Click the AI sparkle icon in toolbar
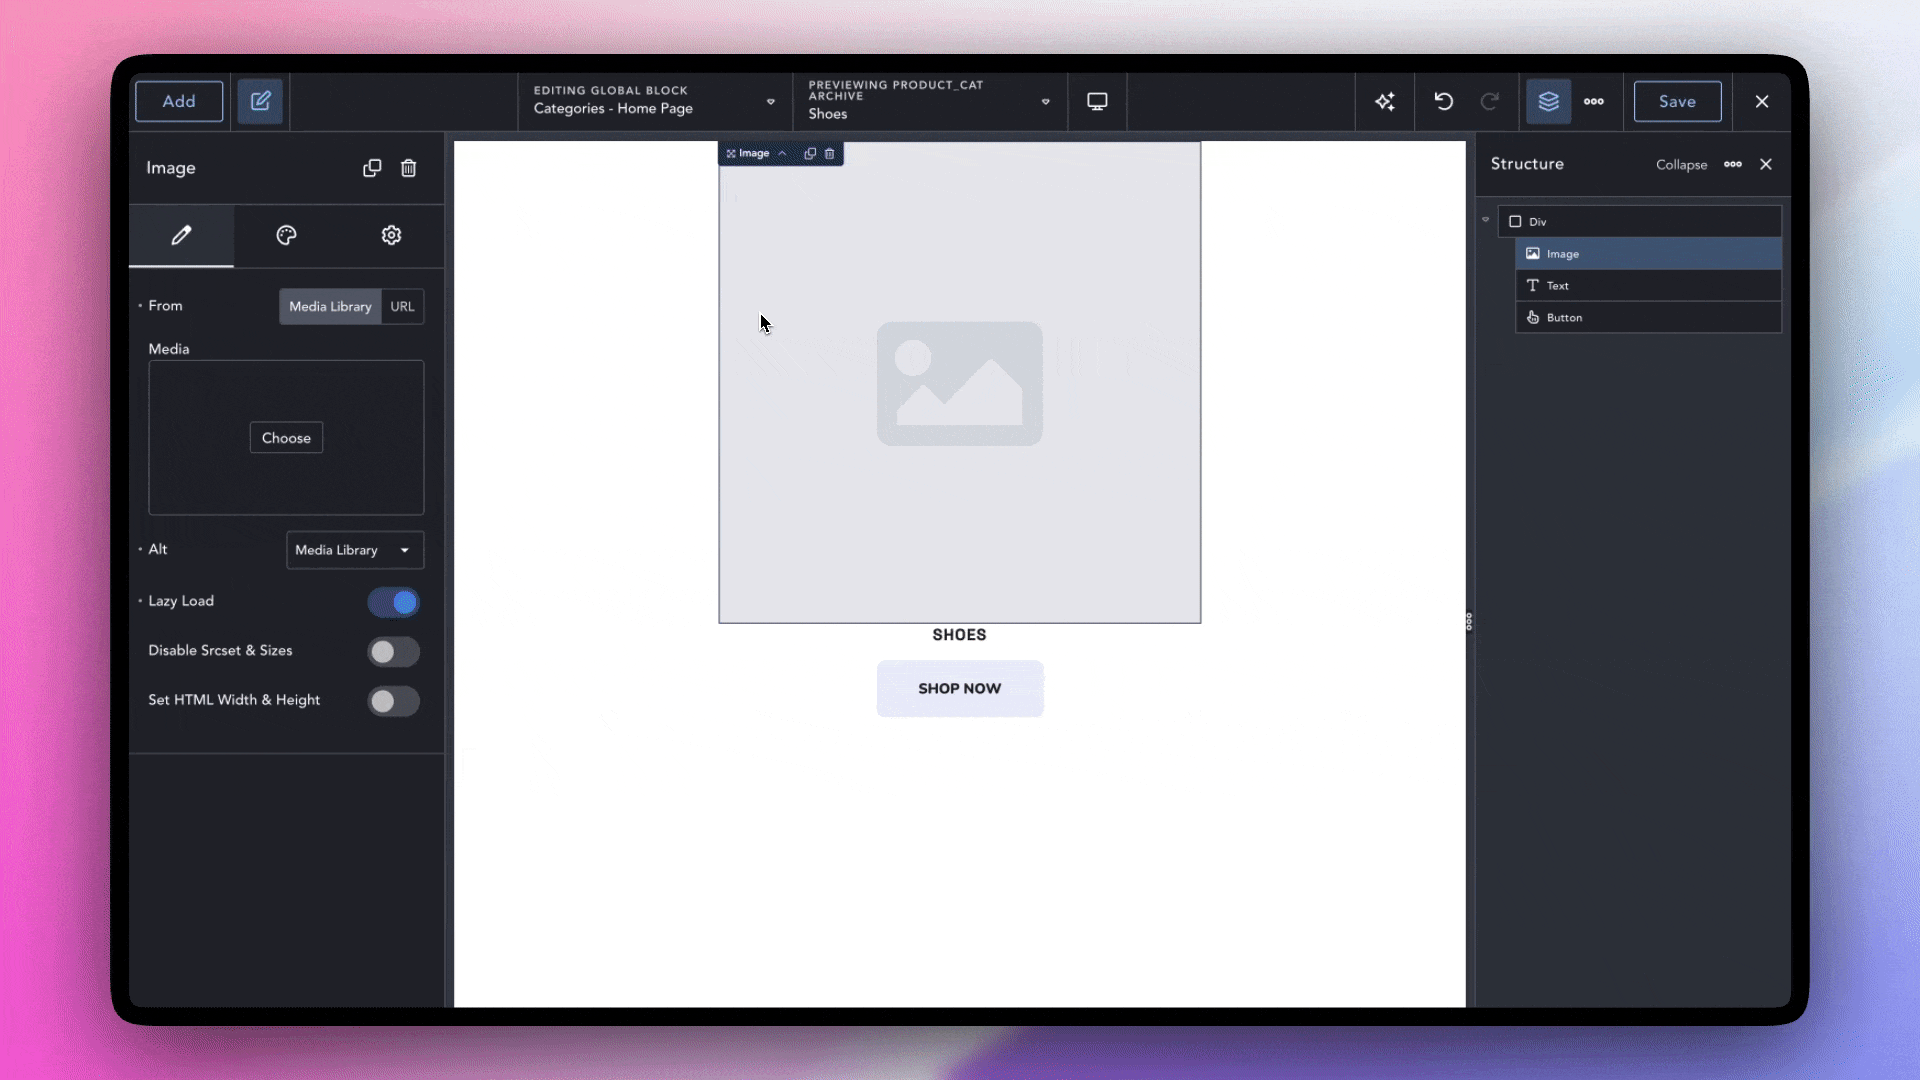Screen dimensions: 1920x1080 click(x=1385, y=101)
